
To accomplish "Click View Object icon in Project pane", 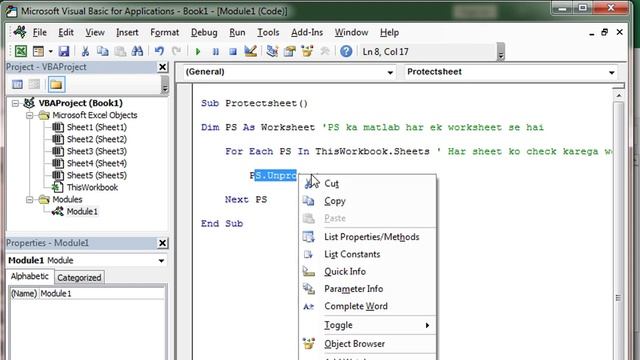I will 34,84.
